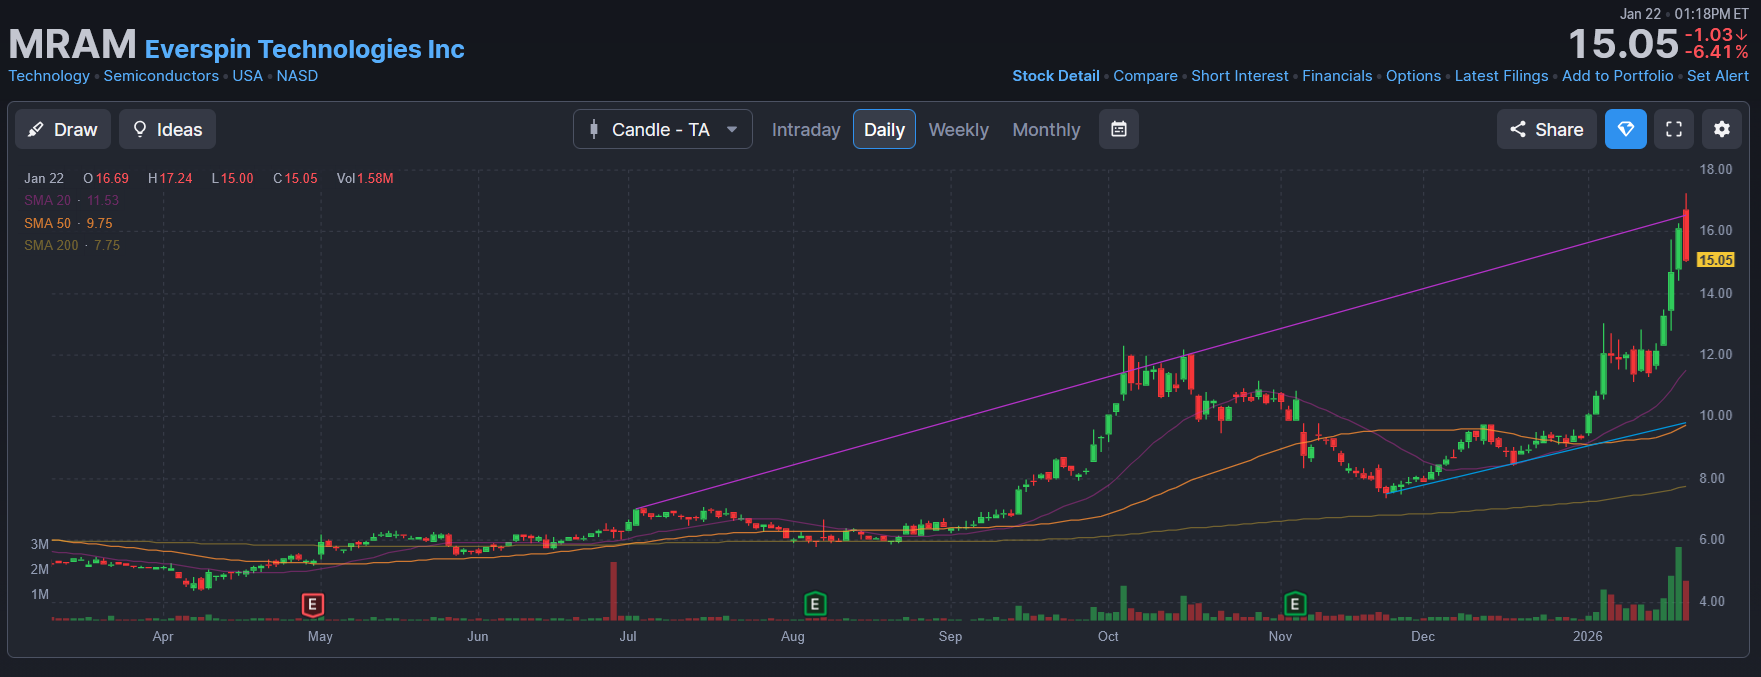Click the 3M volume axis label
This screenshot has height=677, width=1761.
click(39, 544)
